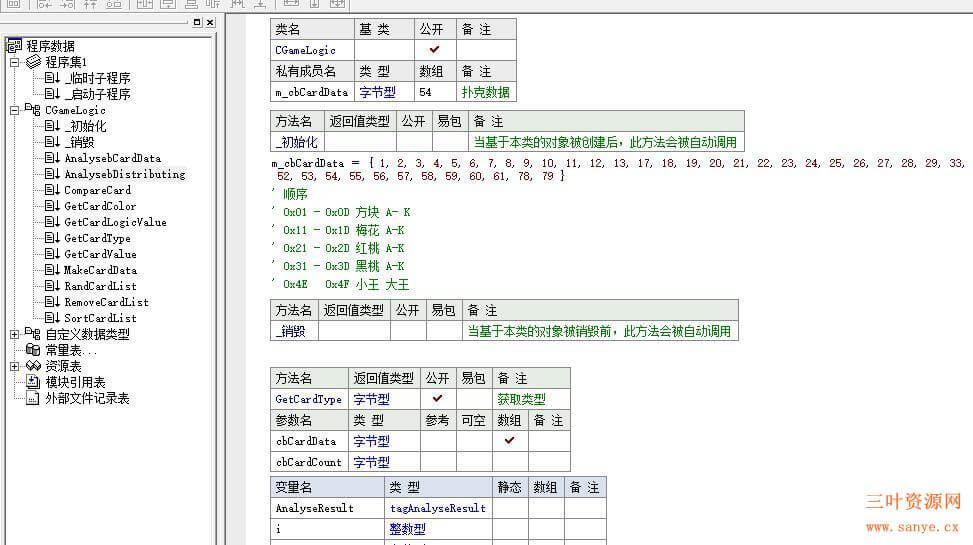
Task: Click the CGameLogic class icon in tree
Action: 33,110
